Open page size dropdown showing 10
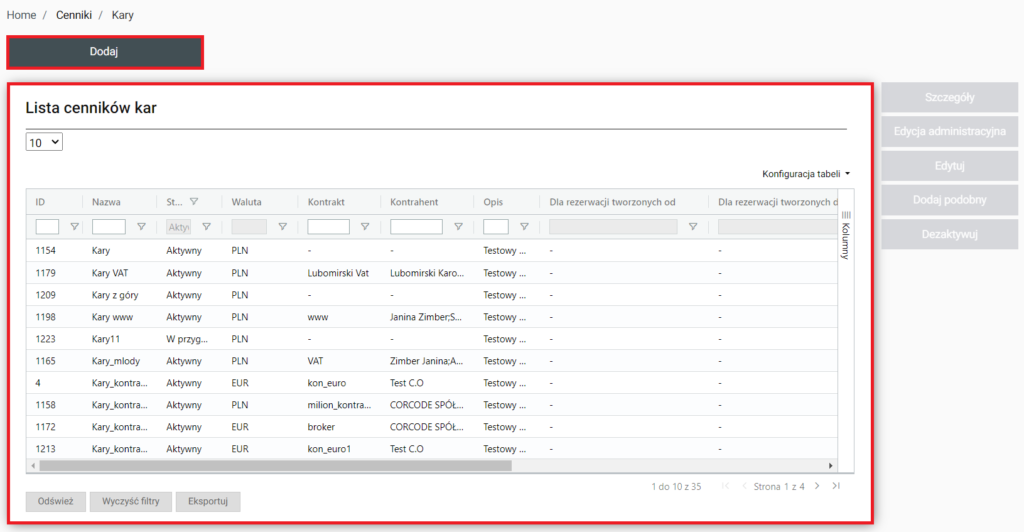The width and height of the screenshot is (1024, 532). [x=44, y=143]
